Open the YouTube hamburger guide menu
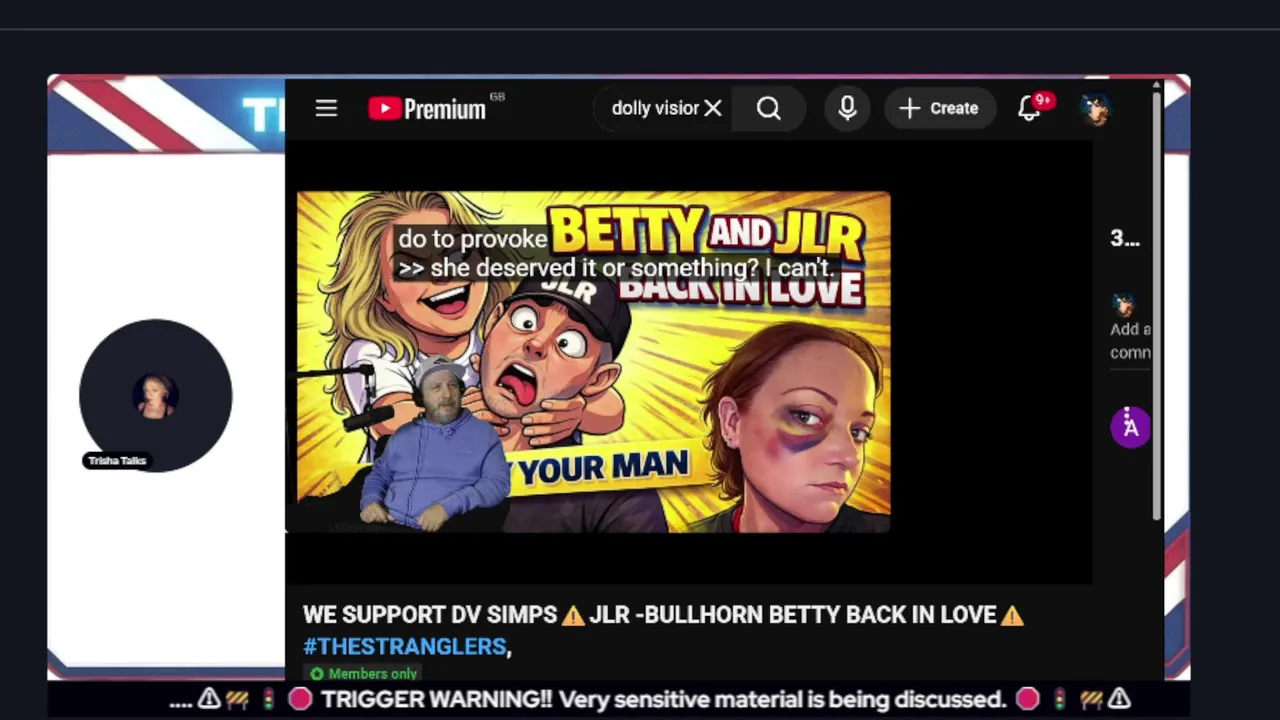1280x720 pixels. coord(326,108)
